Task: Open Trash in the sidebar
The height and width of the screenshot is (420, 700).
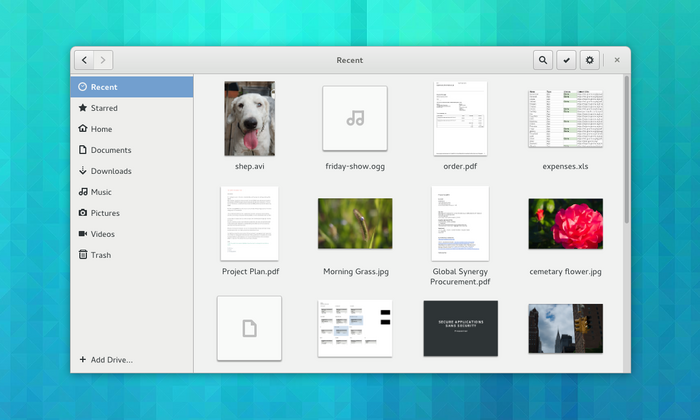Action: [101, 255]
